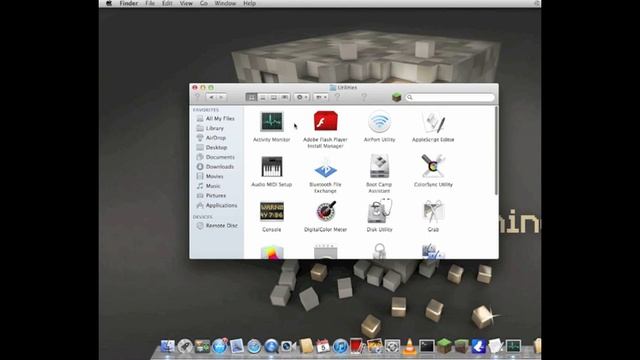The height and width of the screenshot is (360, 640).
Task: Open the Console app
Action: tap(272, 211)
